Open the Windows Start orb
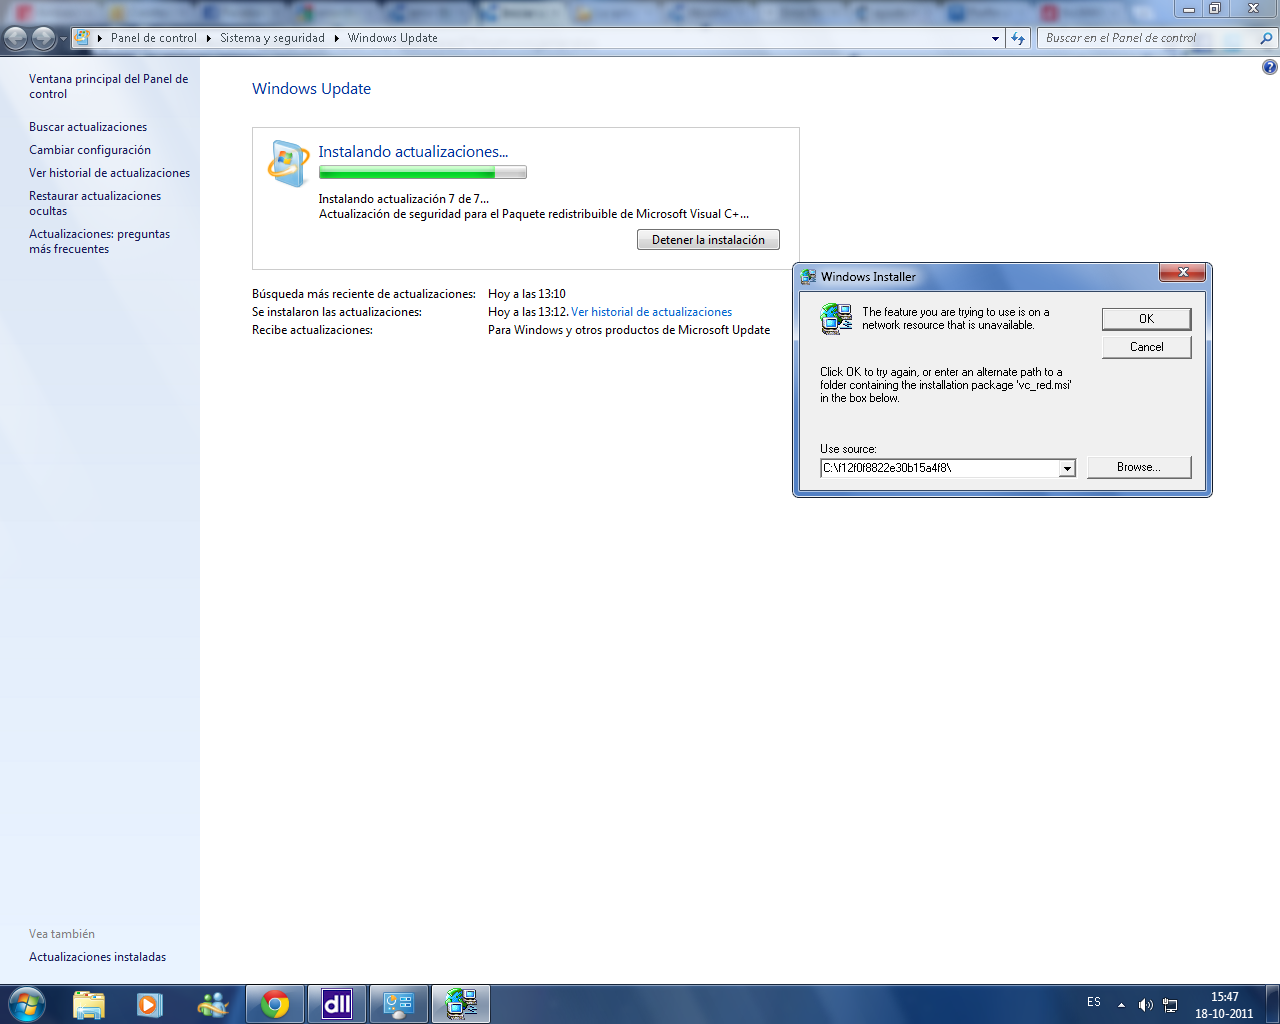 coord(26,1004)
